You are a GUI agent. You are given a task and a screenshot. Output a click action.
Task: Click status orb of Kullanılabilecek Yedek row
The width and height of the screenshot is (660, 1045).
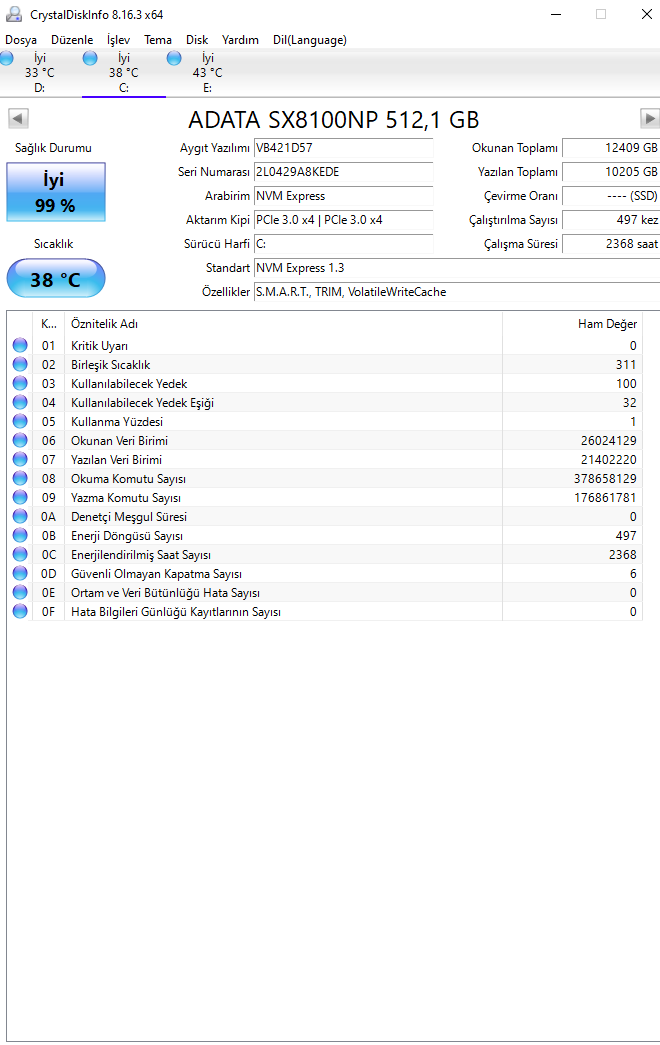click(20, 383)
